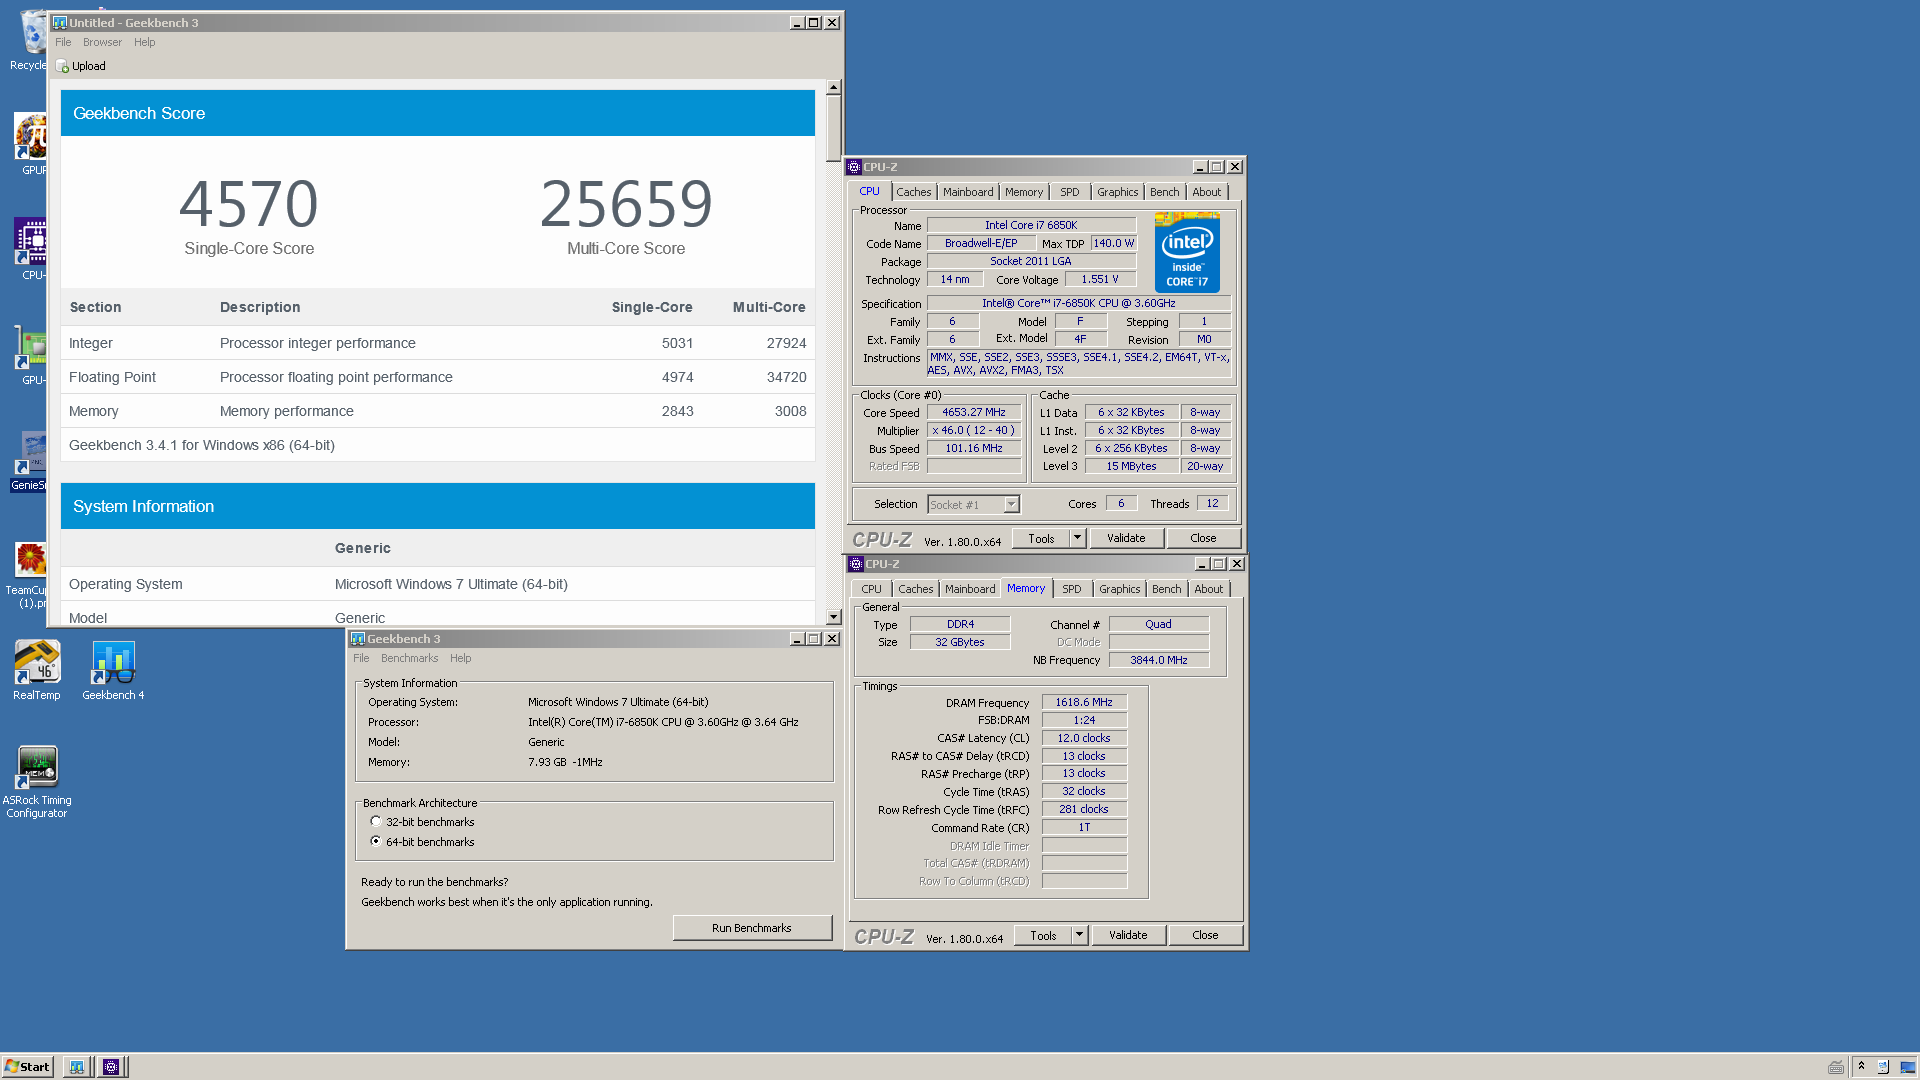1920x1080 pixels.
Task: Switch to Memory tab in upper CPU-Z
Action: [x=1024, y=192]
